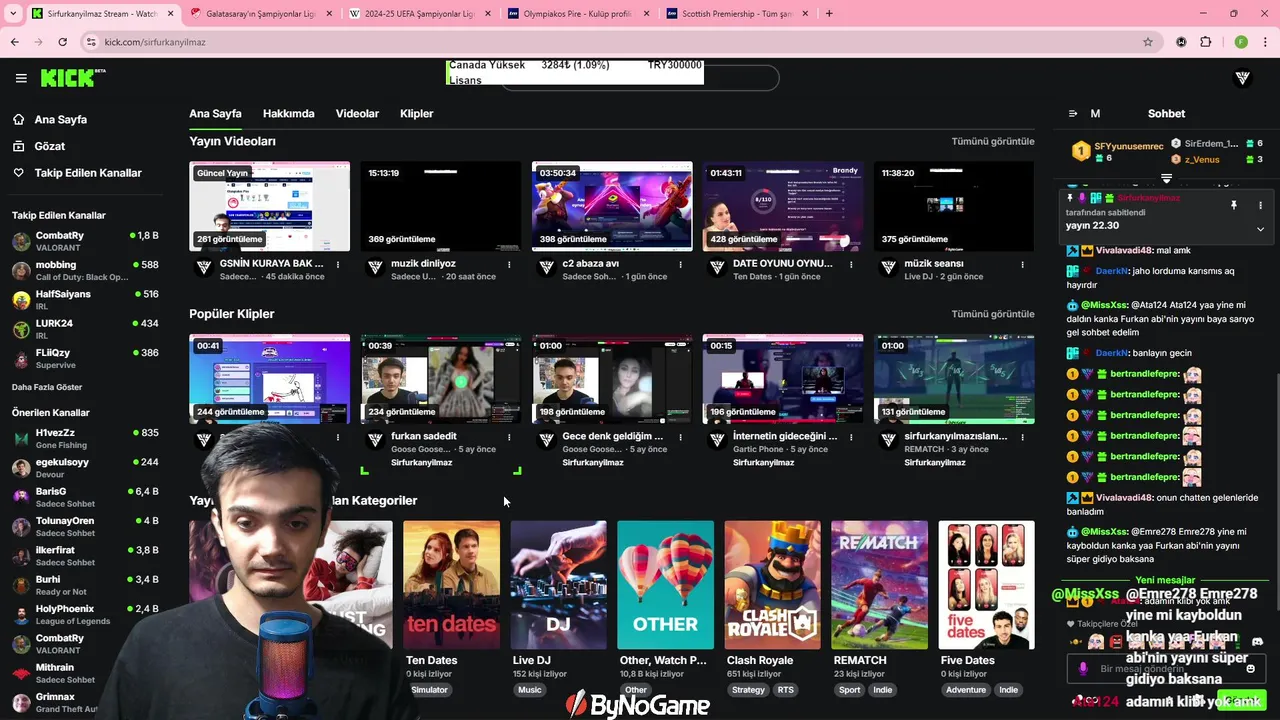Unpin the pinned chat message

coord(1234,205)
